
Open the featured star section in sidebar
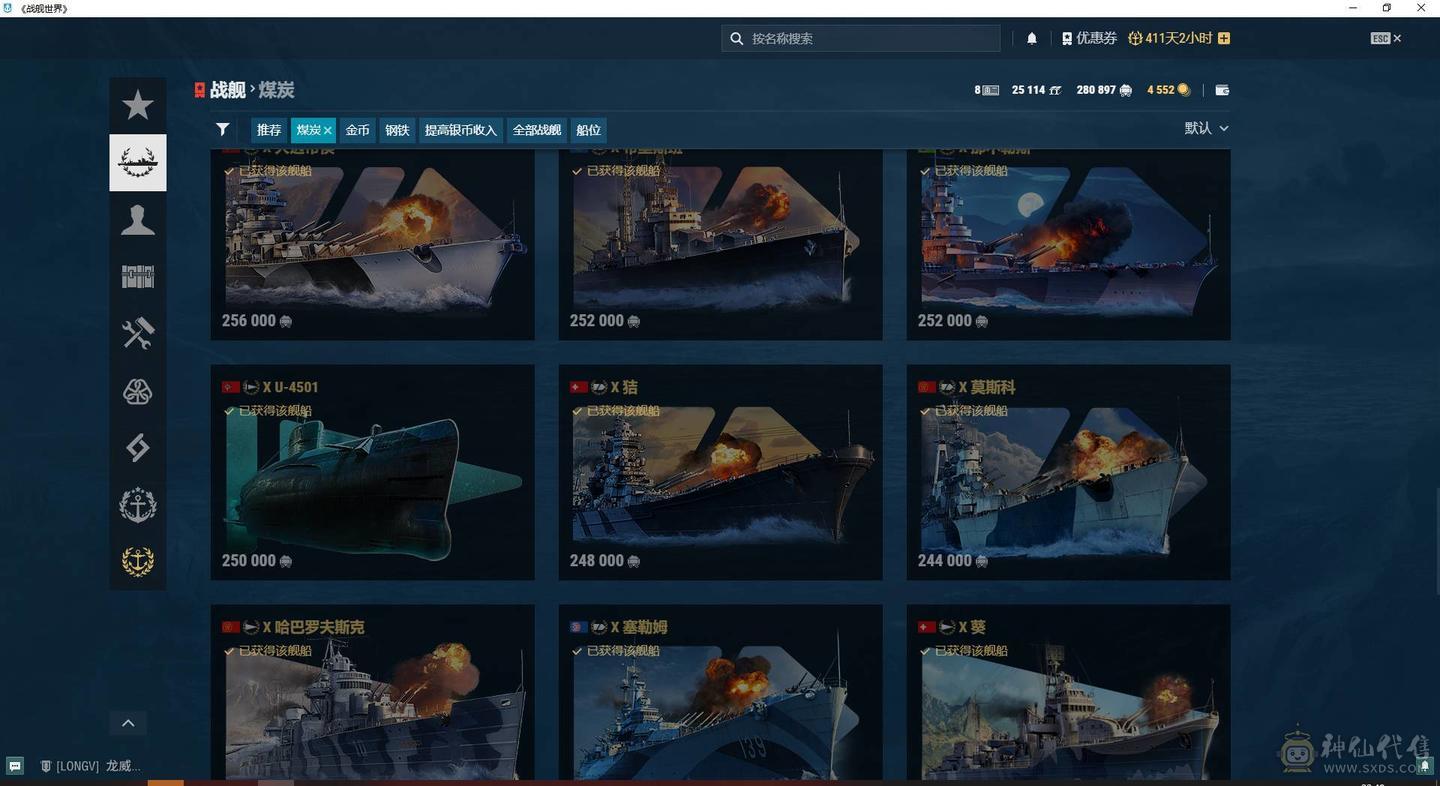pos(138,105)
